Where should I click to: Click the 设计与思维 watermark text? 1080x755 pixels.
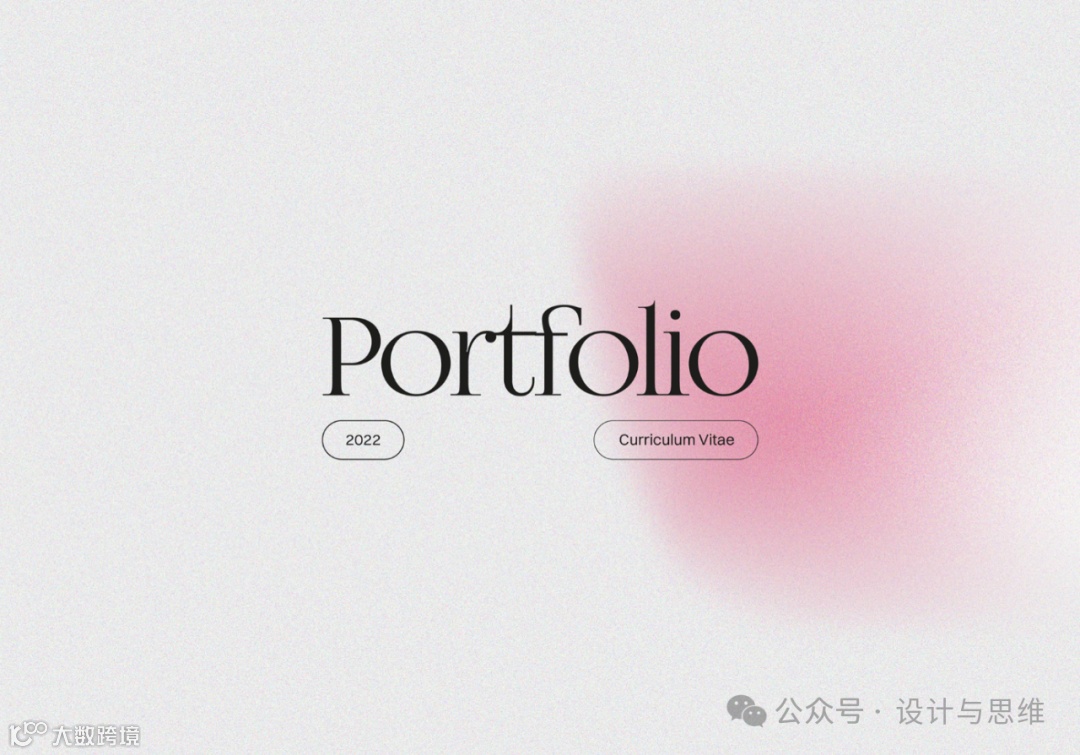click(970, 712)
